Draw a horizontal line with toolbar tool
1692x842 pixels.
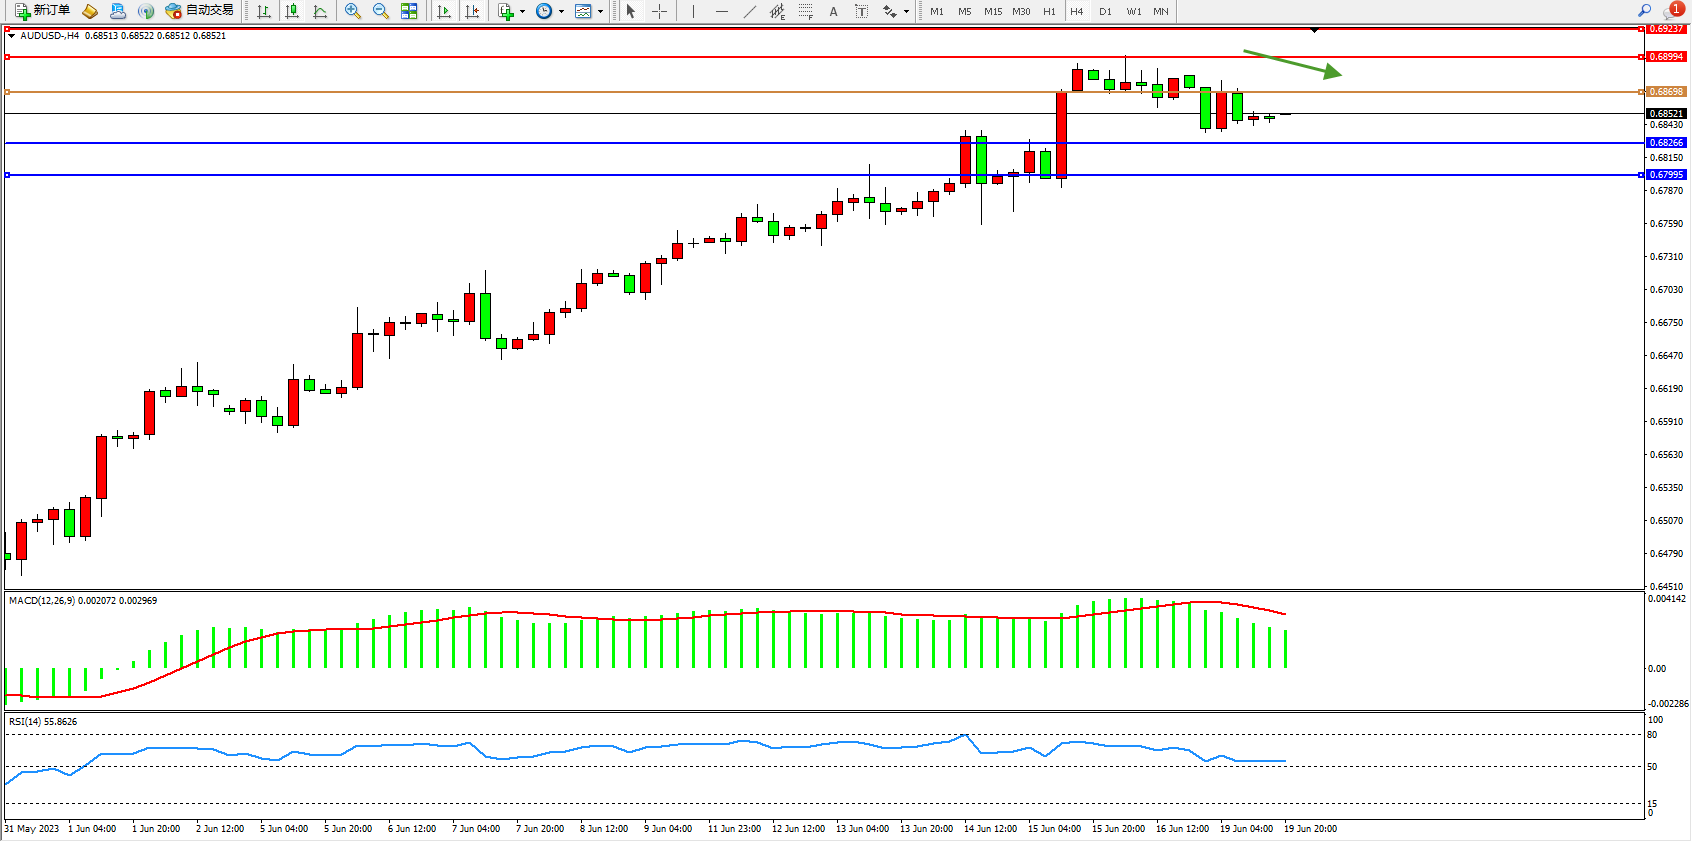721,11
